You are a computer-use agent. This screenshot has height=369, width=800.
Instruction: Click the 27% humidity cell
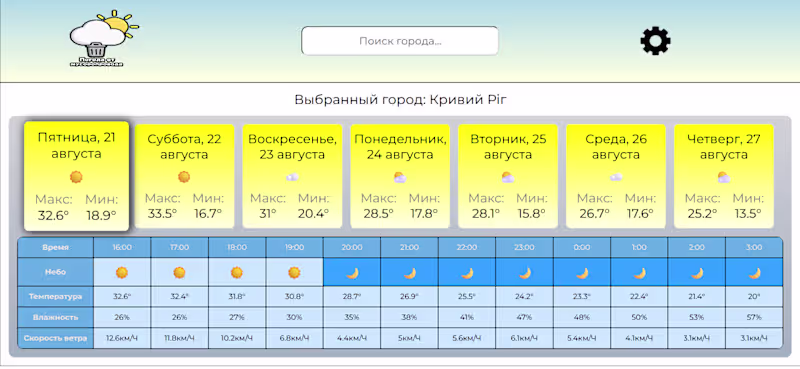[x=237, y=317]
